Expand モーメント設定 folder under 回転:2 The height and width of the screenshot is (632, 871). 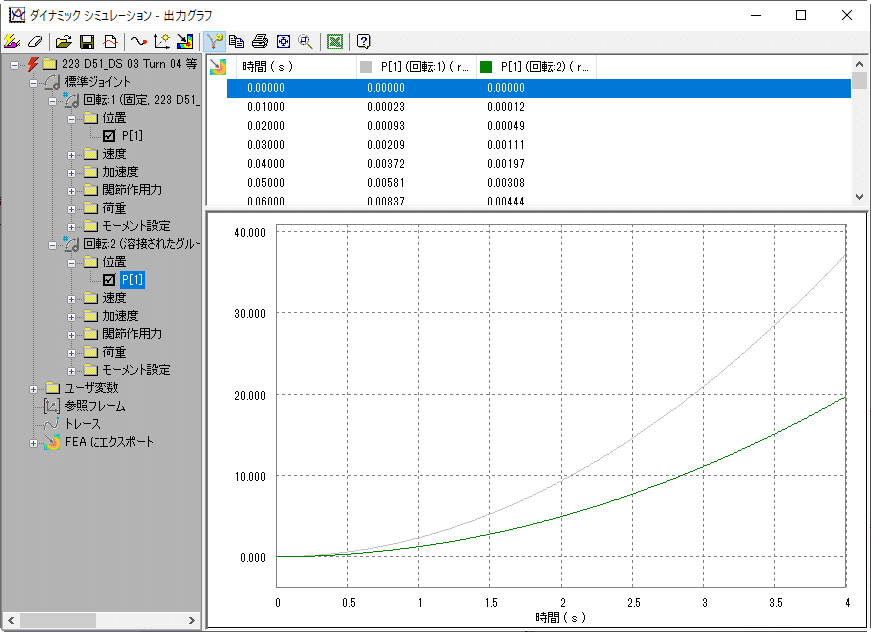[x=71, y=371]
